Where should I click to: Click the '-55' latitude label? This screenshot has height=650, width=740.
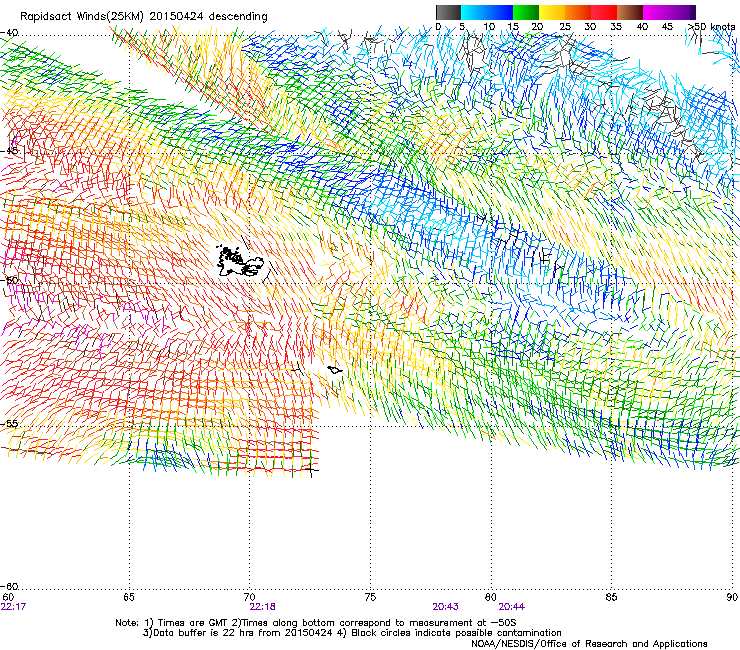click(9, 424)
